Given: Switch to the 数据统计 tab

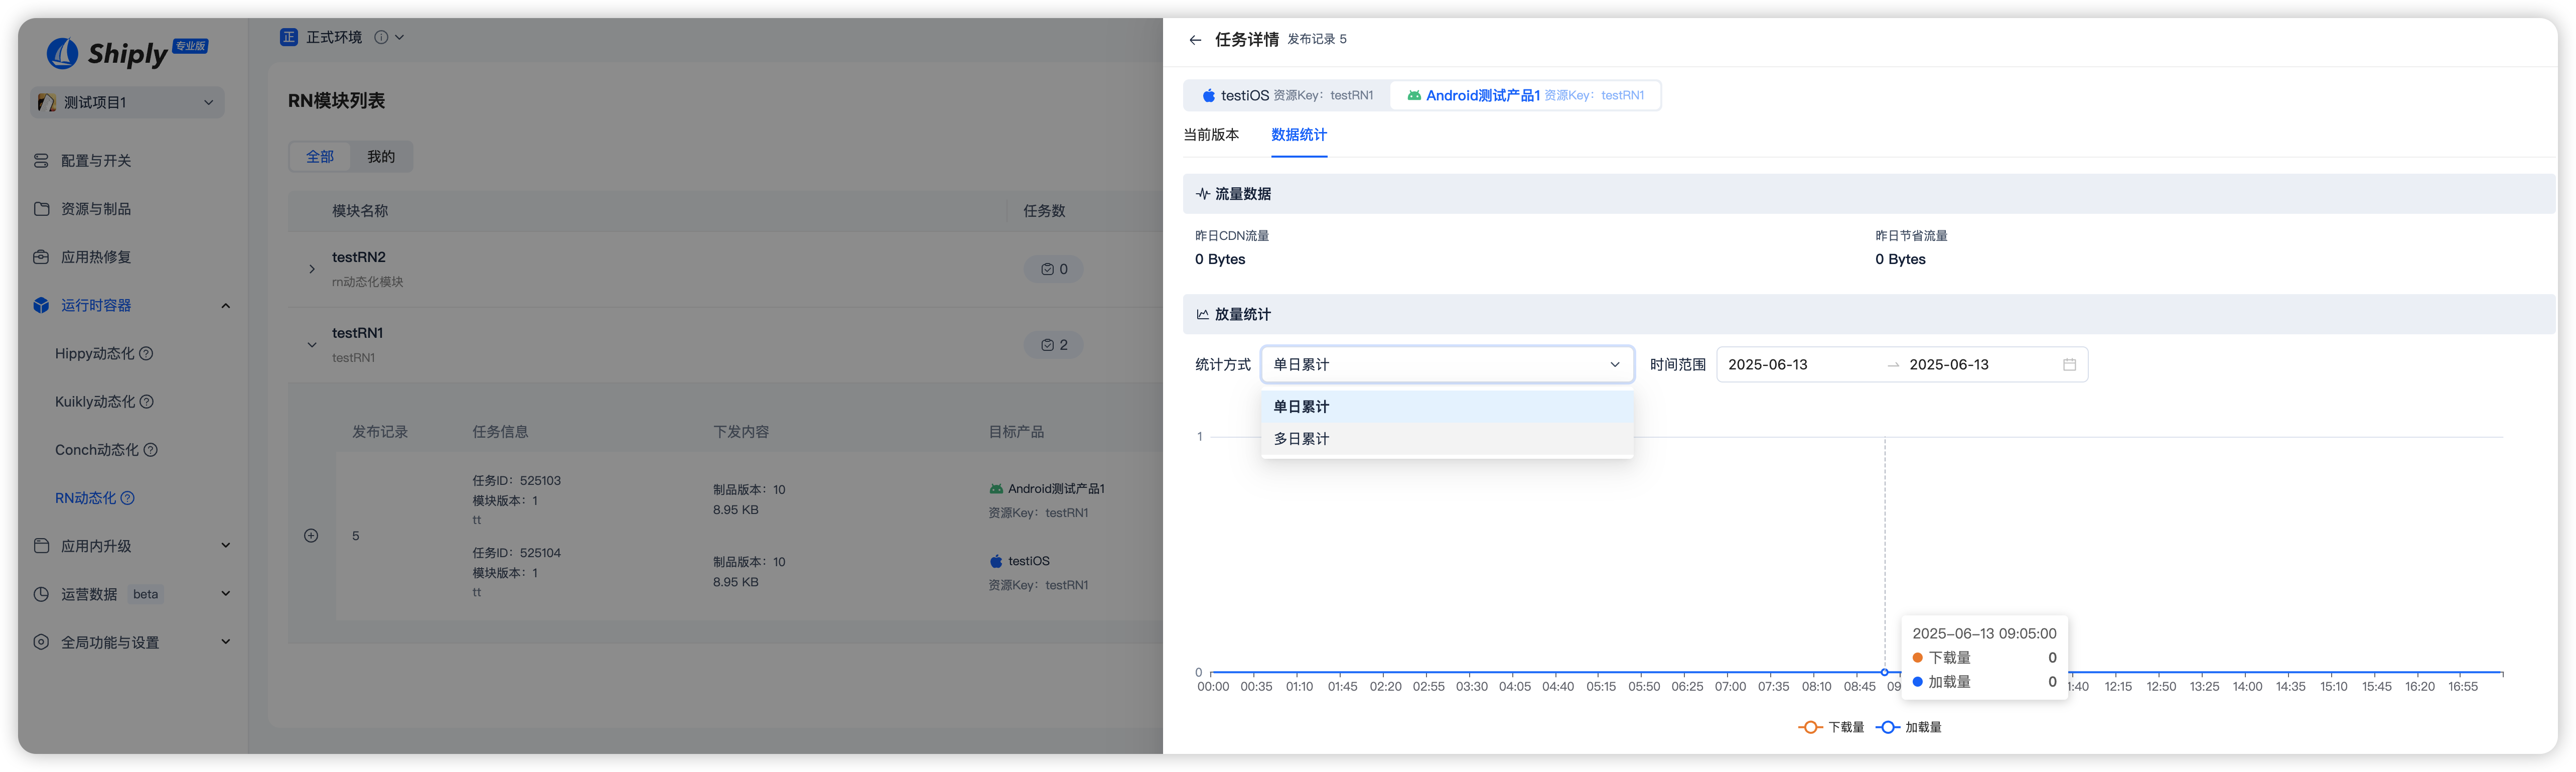Looking at the screenshot, I should coord(1299,135).
